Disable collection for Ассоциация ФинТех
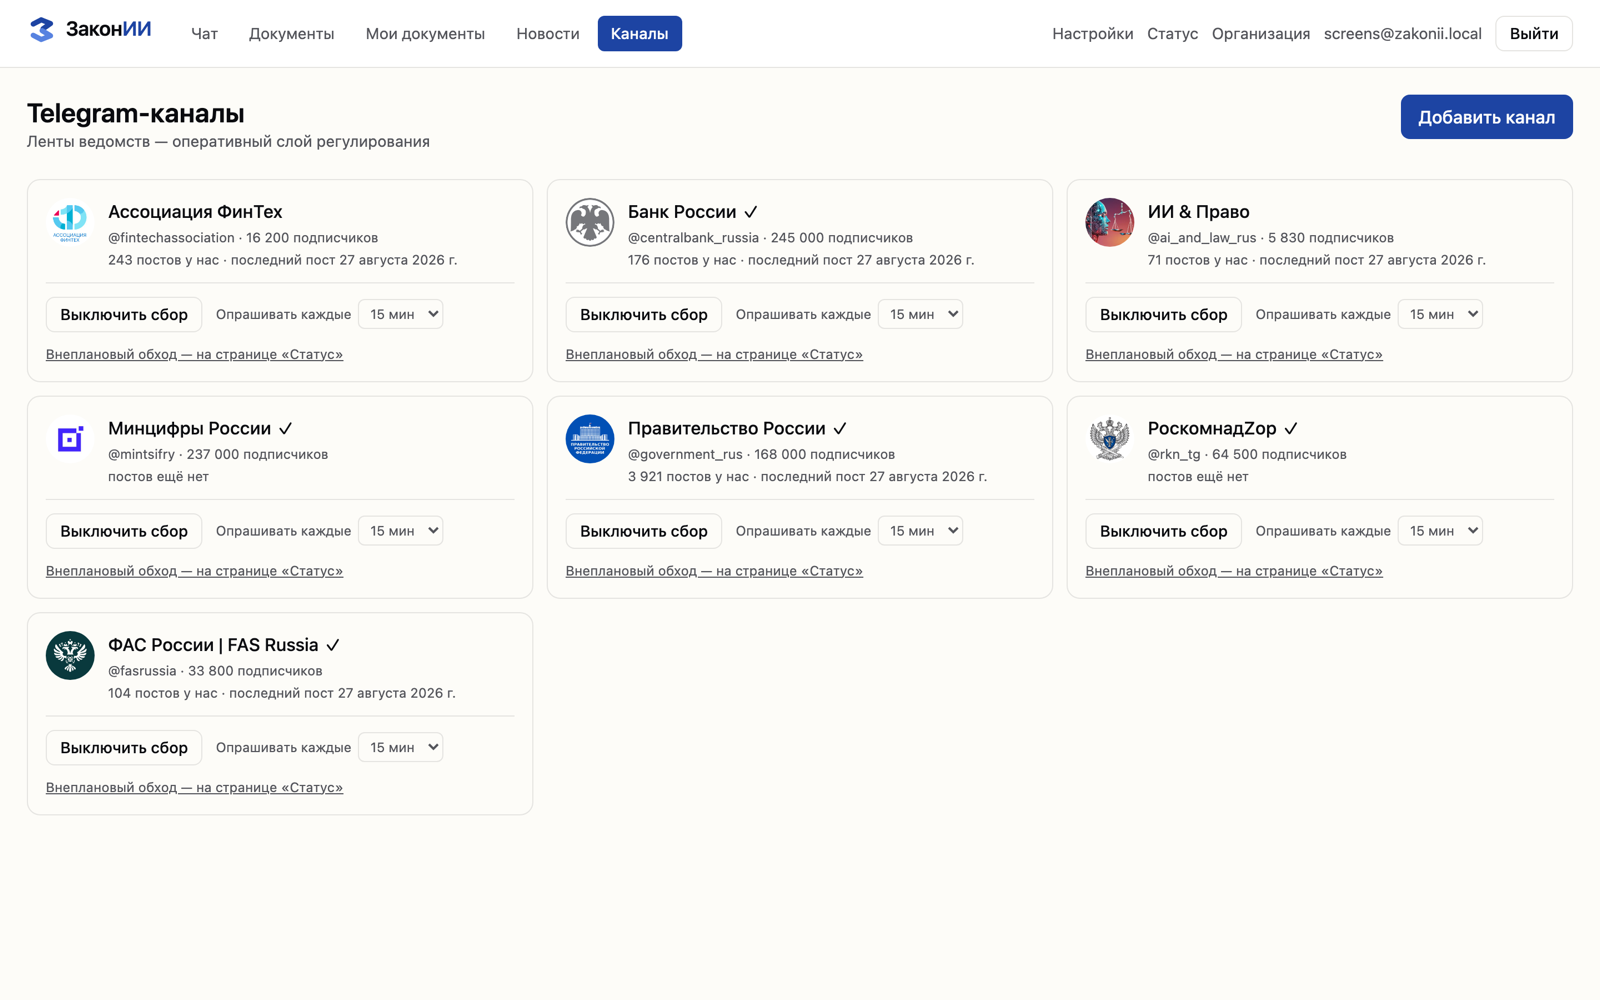 click(124, 314)
